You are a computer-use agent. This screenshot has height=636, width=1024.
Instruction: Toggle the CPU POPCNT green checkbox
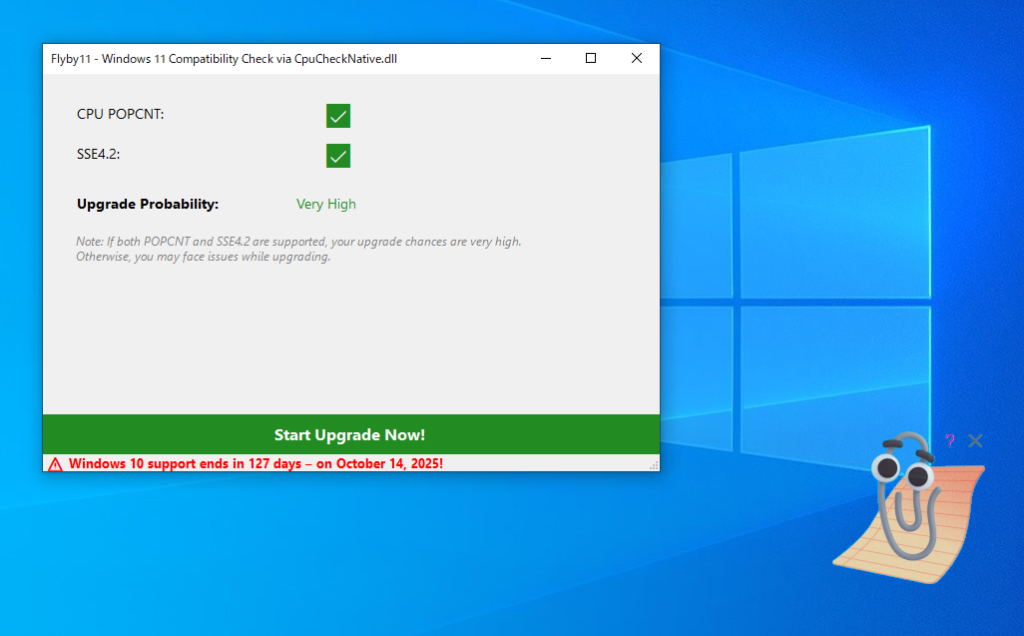click(x=338, y=116)
